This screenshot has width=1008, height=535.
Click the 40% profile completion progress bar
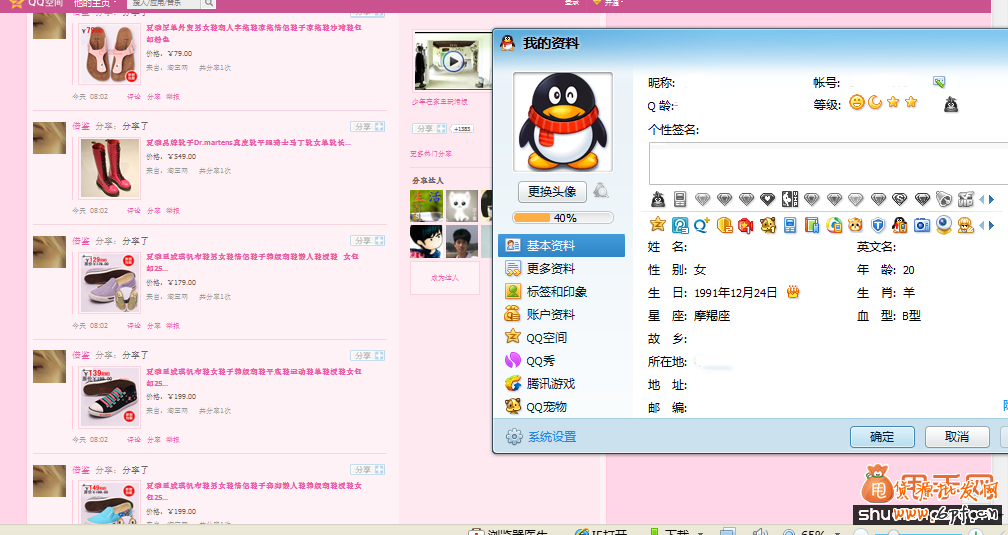pyautogui.click(x=563, y=218)
